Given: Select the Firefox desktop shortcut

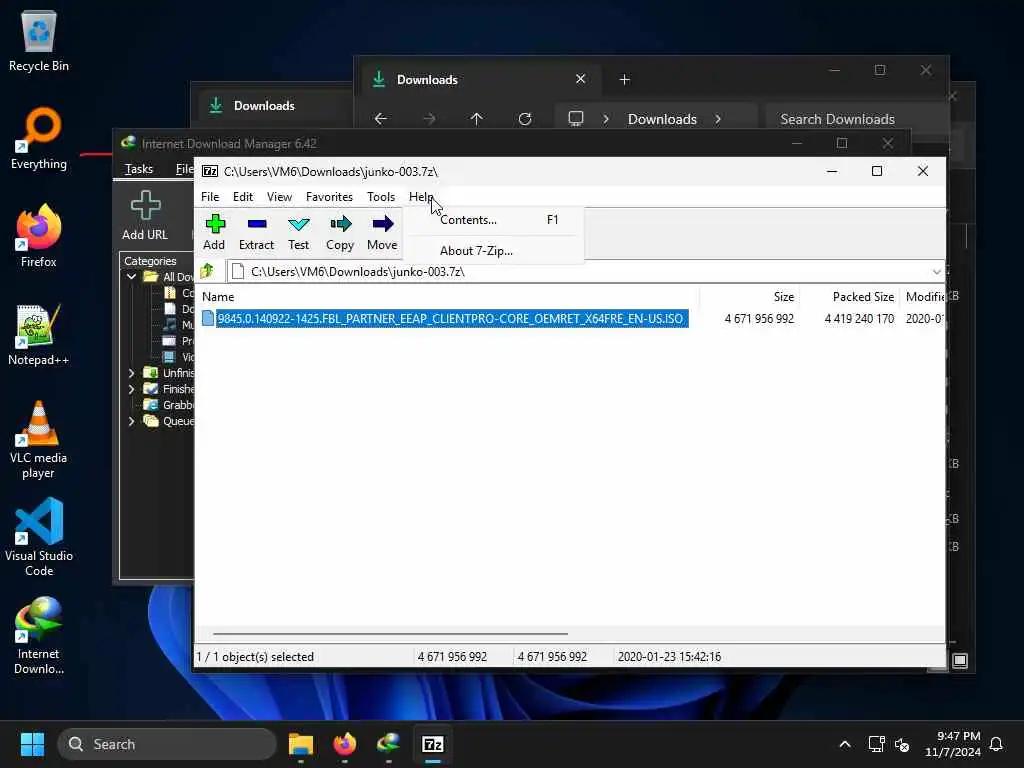Looking at the screenshot, I should tap(39, 236).
